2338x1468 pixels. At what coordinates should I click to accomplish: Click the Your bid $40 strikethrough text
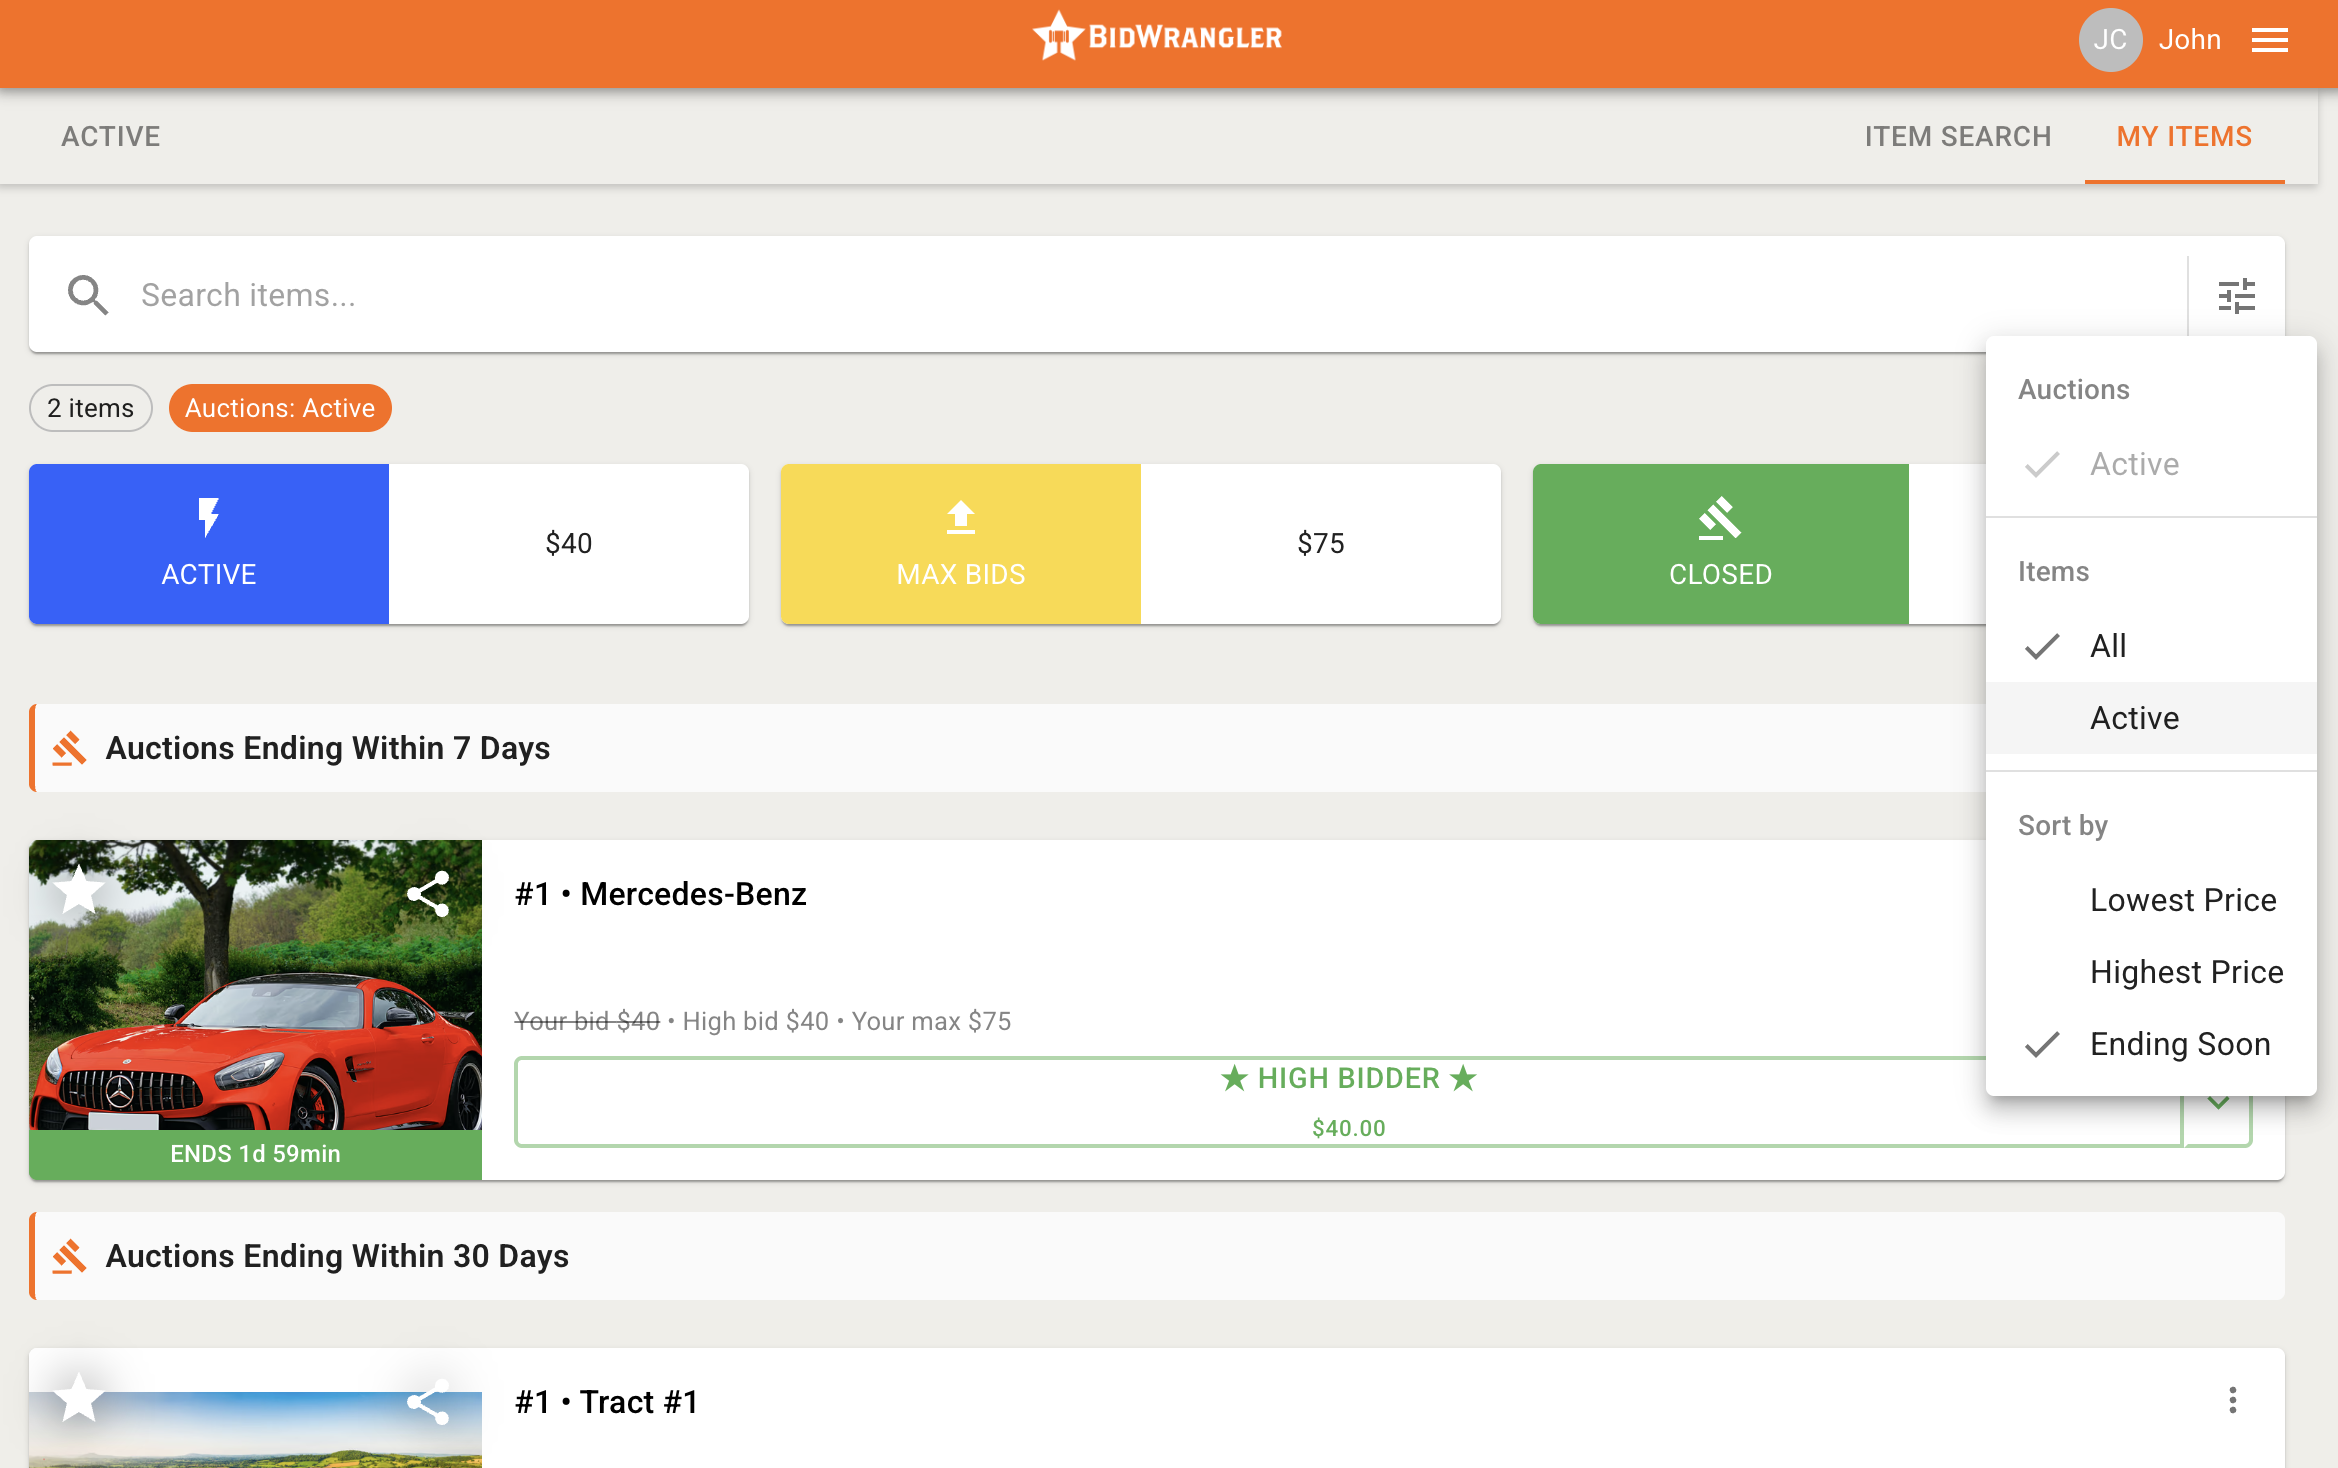point(587,1021)
